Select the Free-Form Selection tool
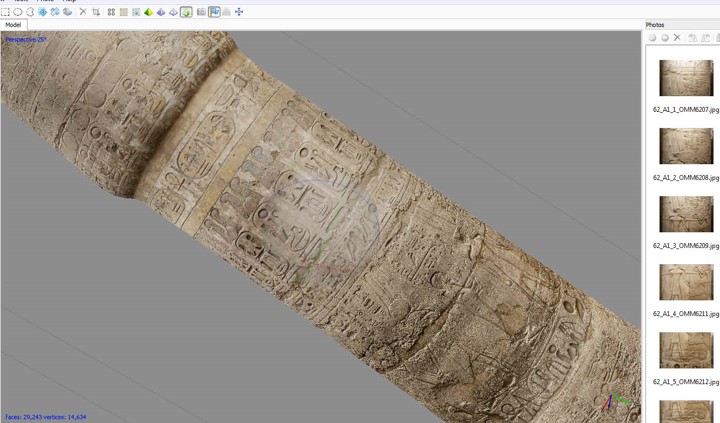The width and height of the screenshot is (720, 423). click(30, 12)
